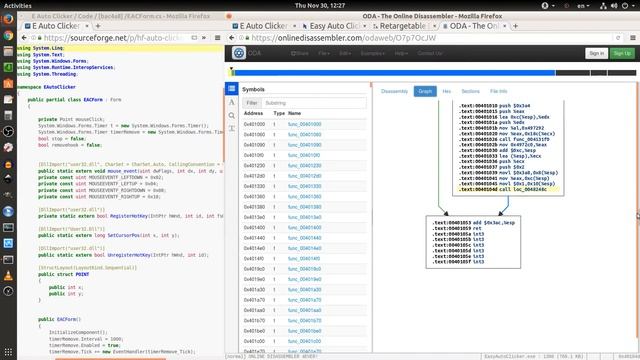Open symbol func_00401a30

(304, 289)
